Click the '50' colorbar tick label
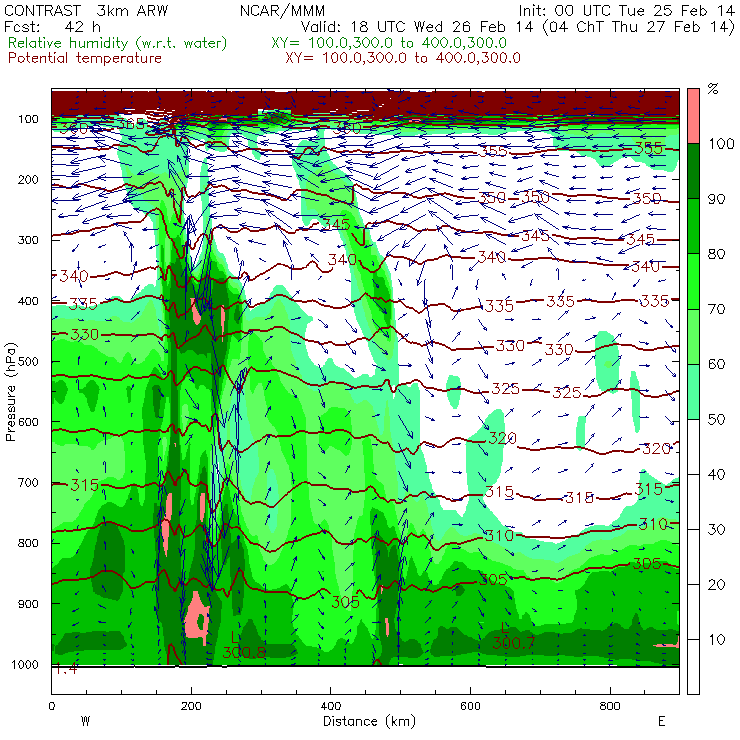Screen dimensions: 740x740 717,420
